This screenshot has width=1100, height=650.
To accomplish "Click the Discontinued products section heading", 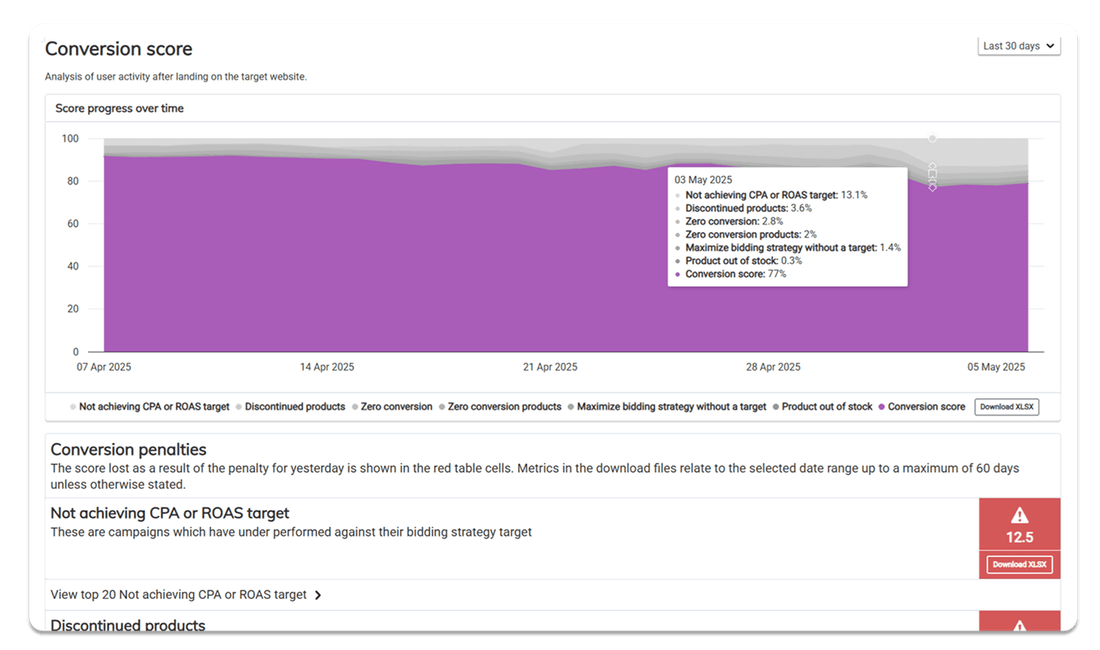I will coord(128,625).
